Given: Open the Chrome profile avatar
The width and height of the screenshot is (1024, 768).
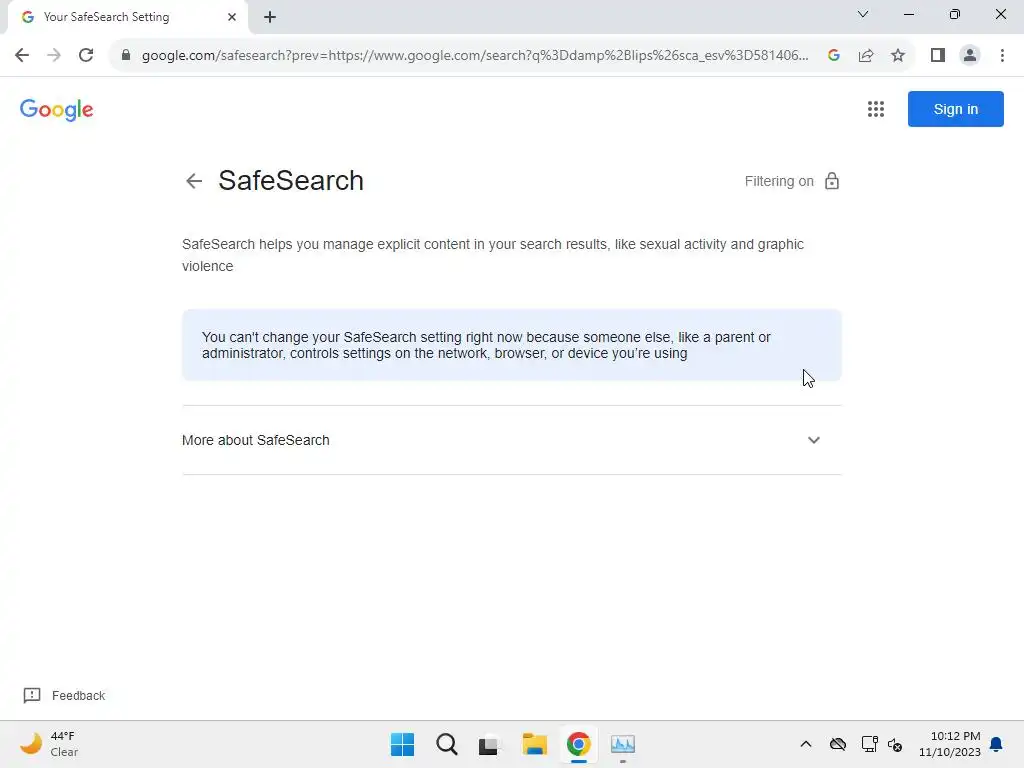Looking at the screenshot, I should tap(970, 55).
